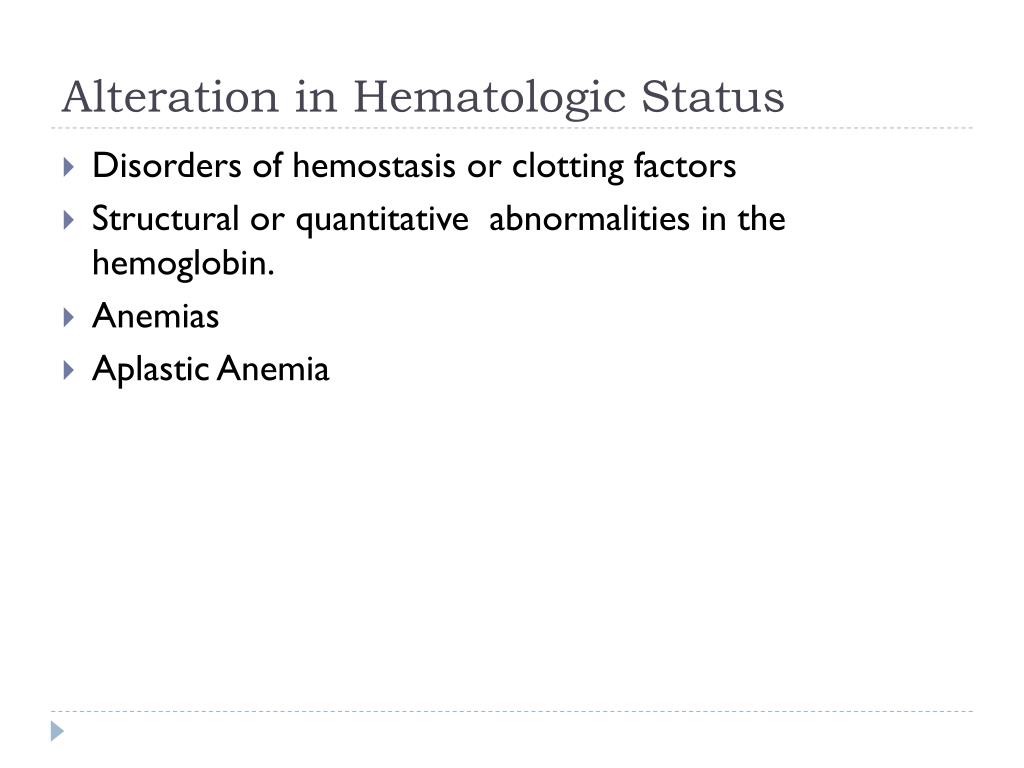Select the slide title Alteration in Hematologic Status

(423, 97)
